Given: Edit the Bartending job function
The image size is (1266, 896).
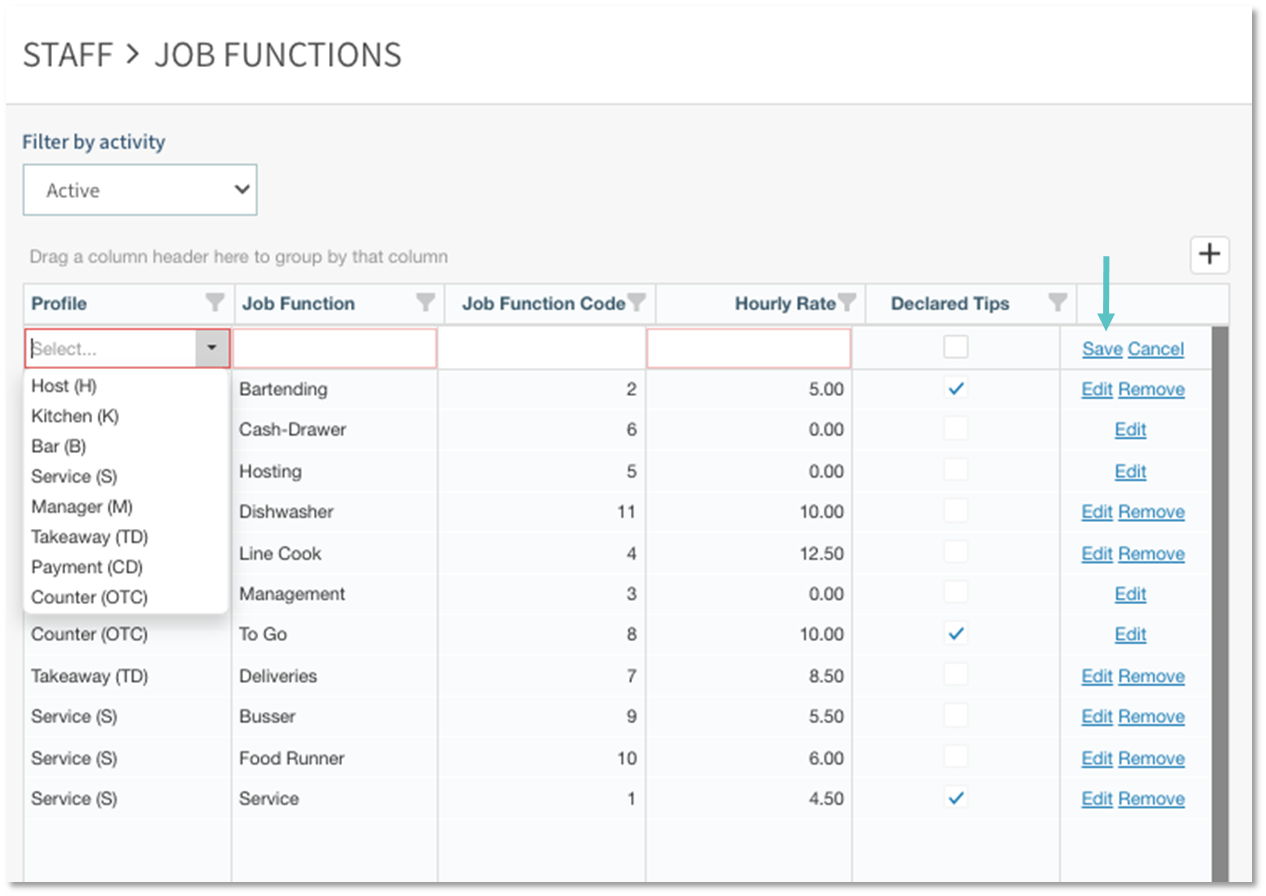Looking at the screenshot, I should (1097, 390).
